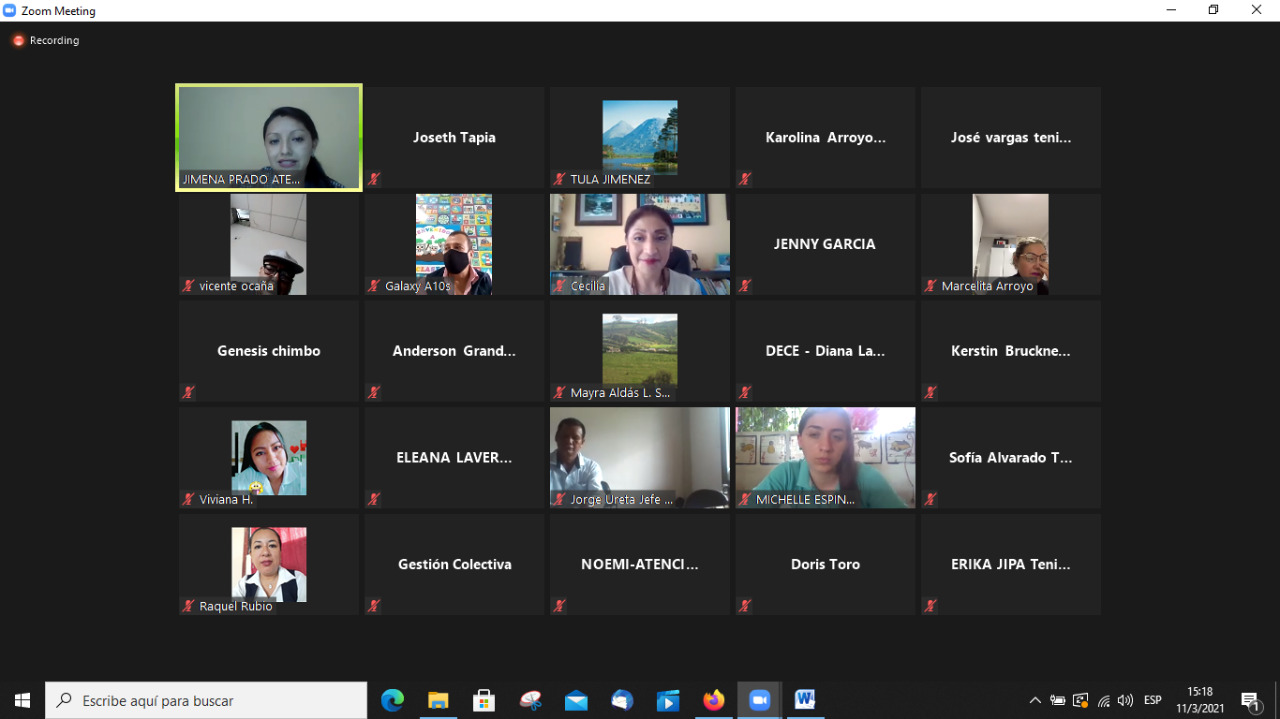Select Marcelita Arroyo video thumbnail
The image size is (1280, 719).
[x=1011, y=244]
